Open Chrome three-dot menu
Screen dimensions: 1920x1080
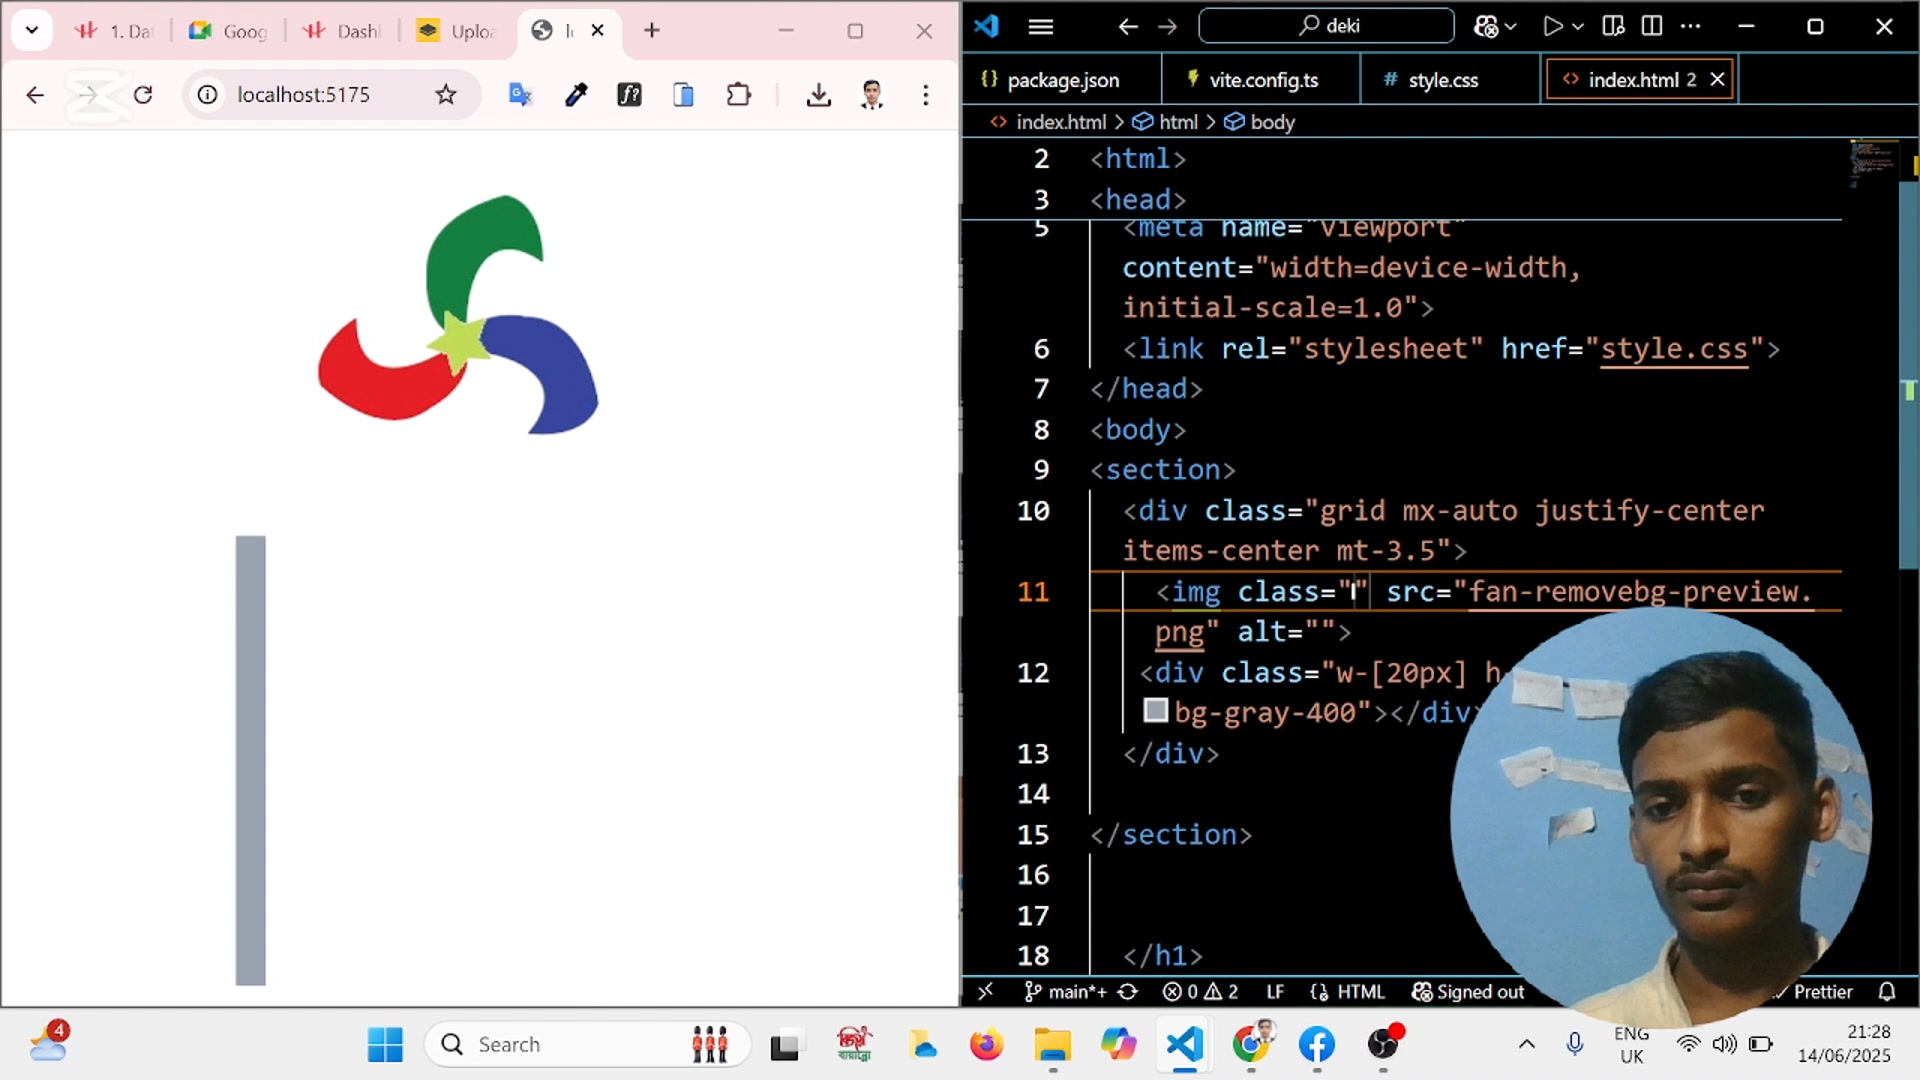pos(926,95)
